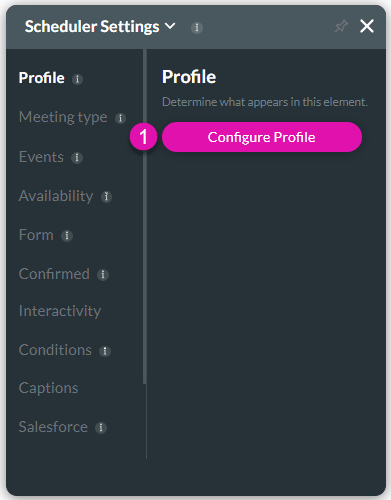
Task: Click the info icon beside Form
Action: click(x=67, y=236)
